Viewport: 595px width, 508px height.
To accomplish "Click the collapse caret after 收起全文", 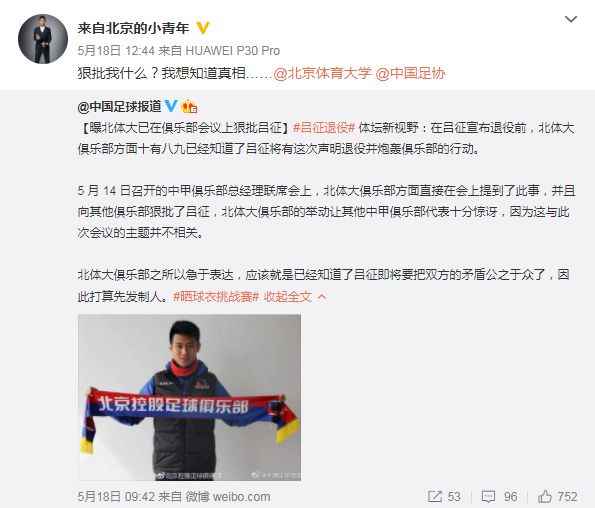I will [322, 297].
